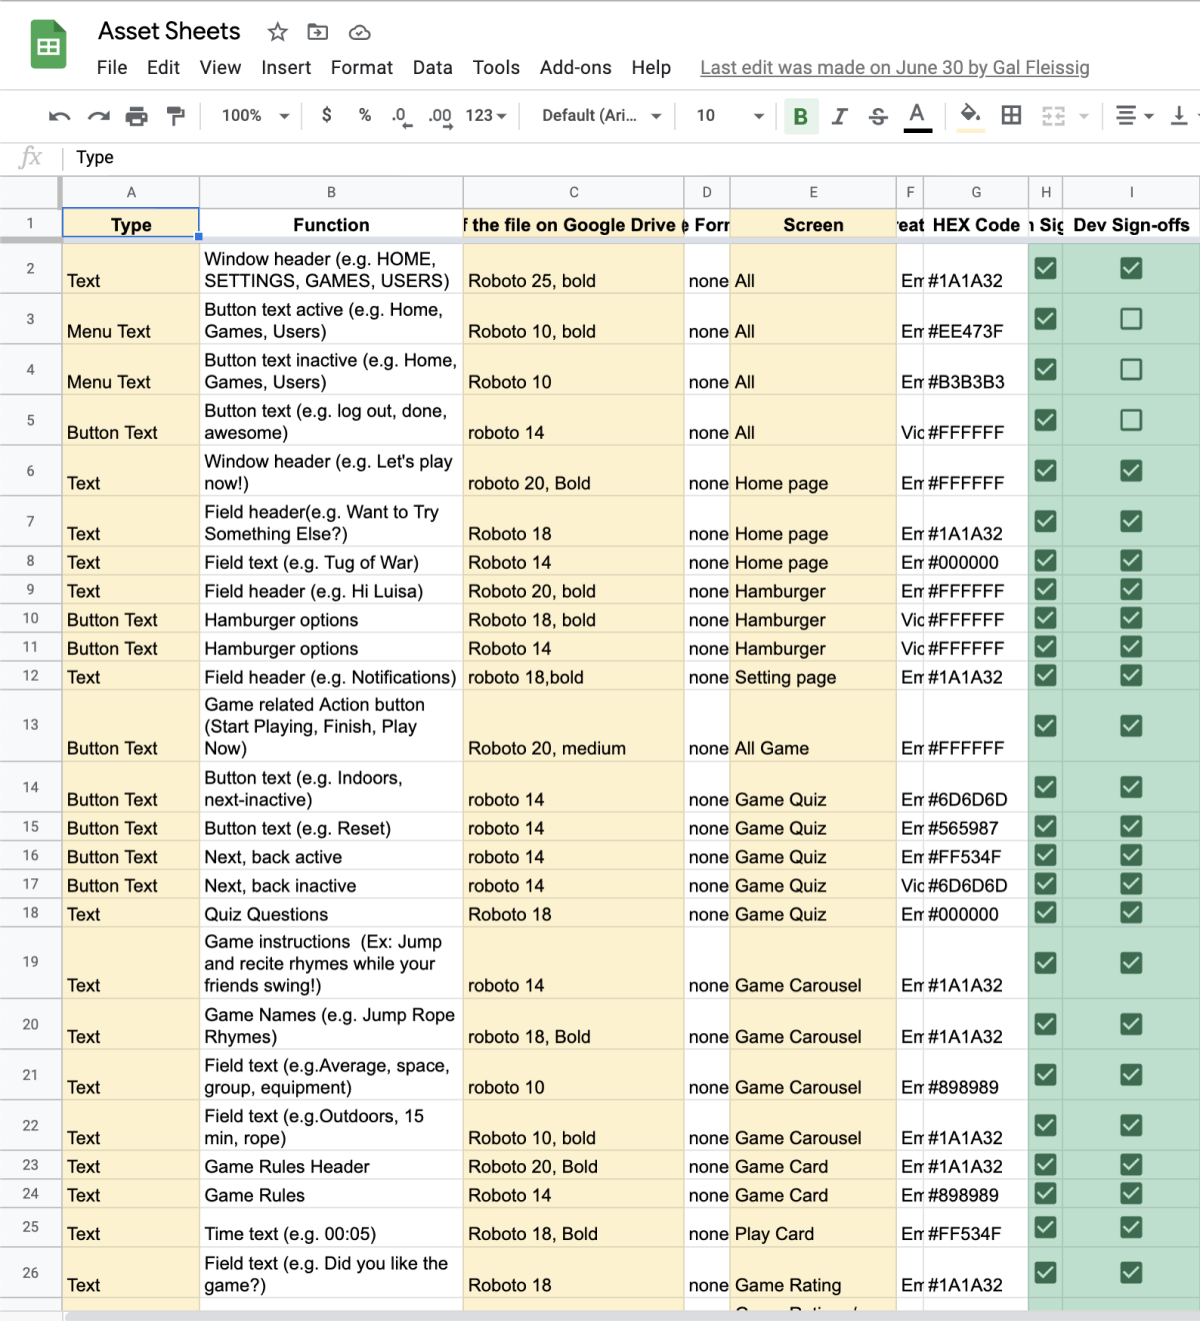Uncheck Dev Sign-offs box in row 2
The image size is (1200, 1321).
click(x=1131, y=268)
